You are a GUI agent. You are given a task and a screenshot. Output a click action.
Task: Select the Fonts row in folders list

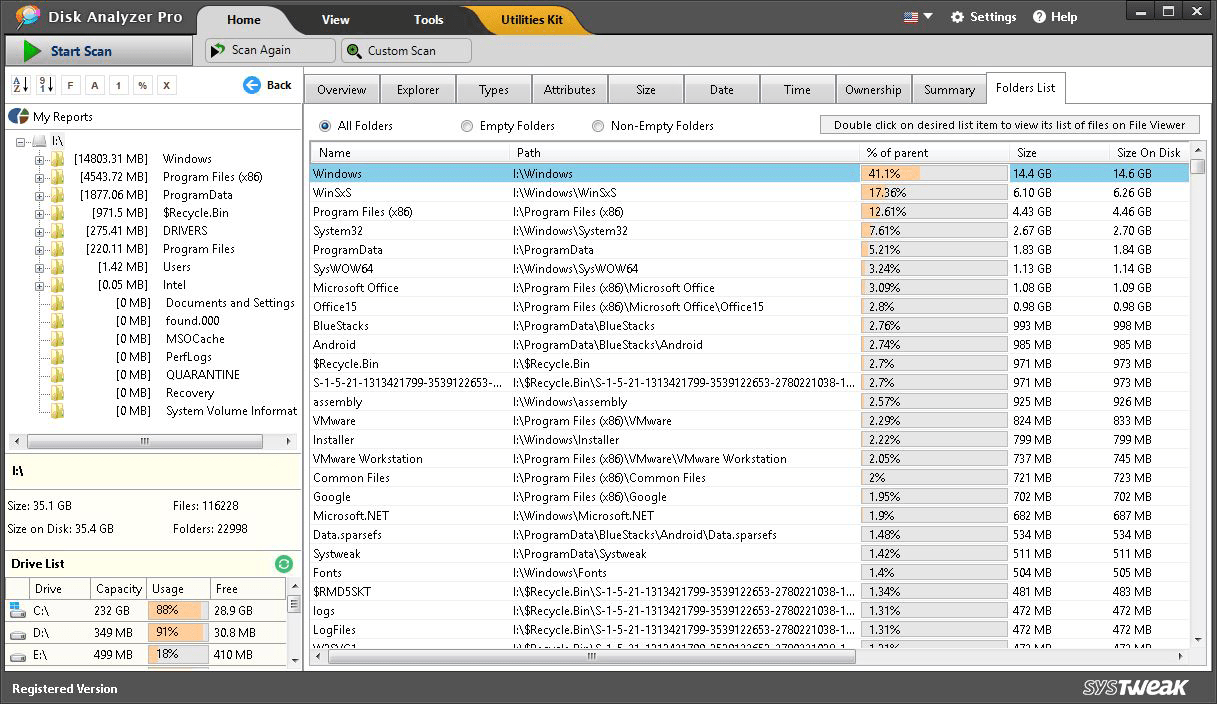750,573
